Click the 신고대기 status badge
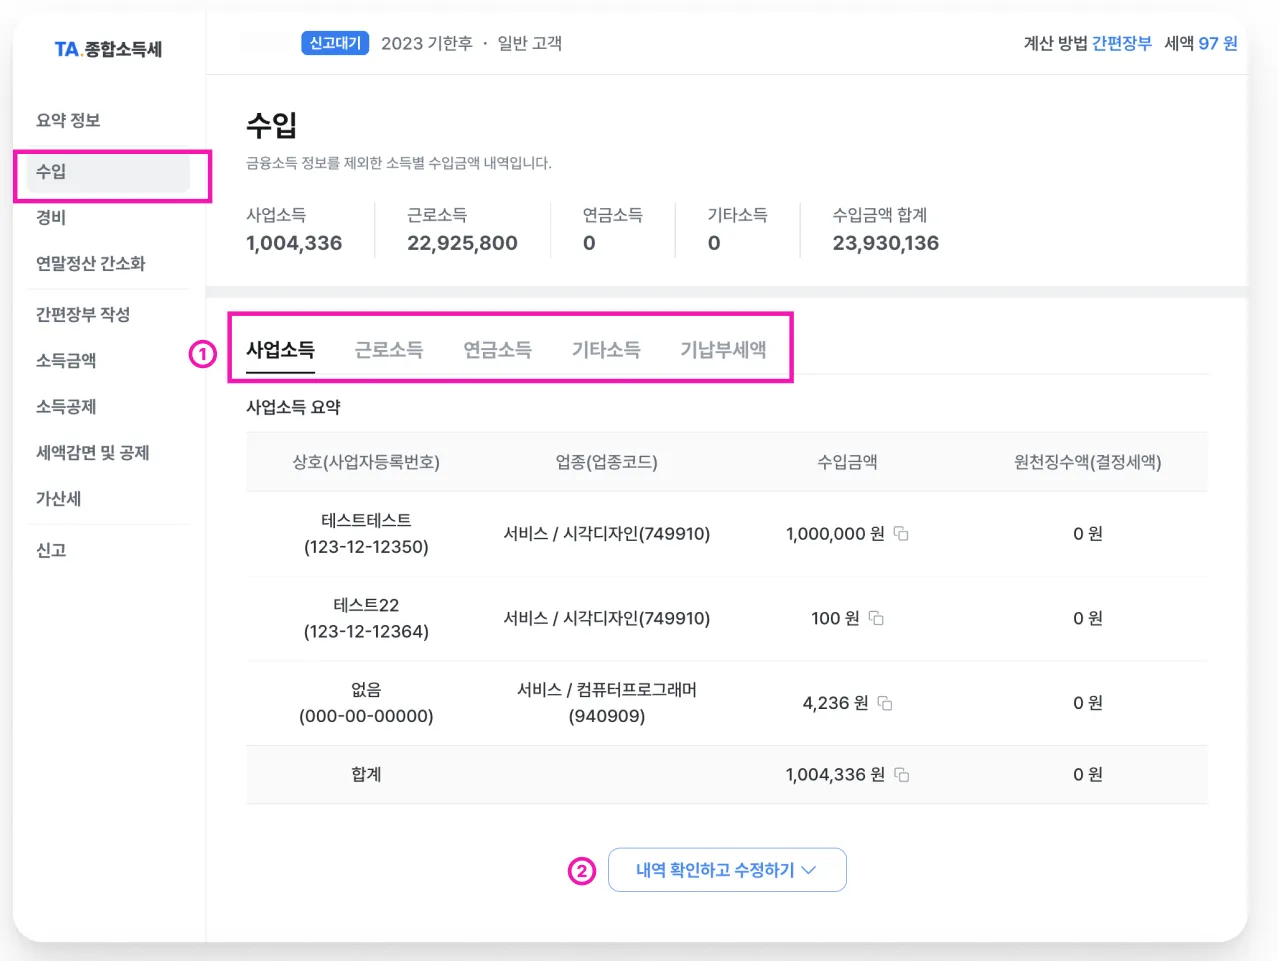The image size is (1278, 961). 335,43
